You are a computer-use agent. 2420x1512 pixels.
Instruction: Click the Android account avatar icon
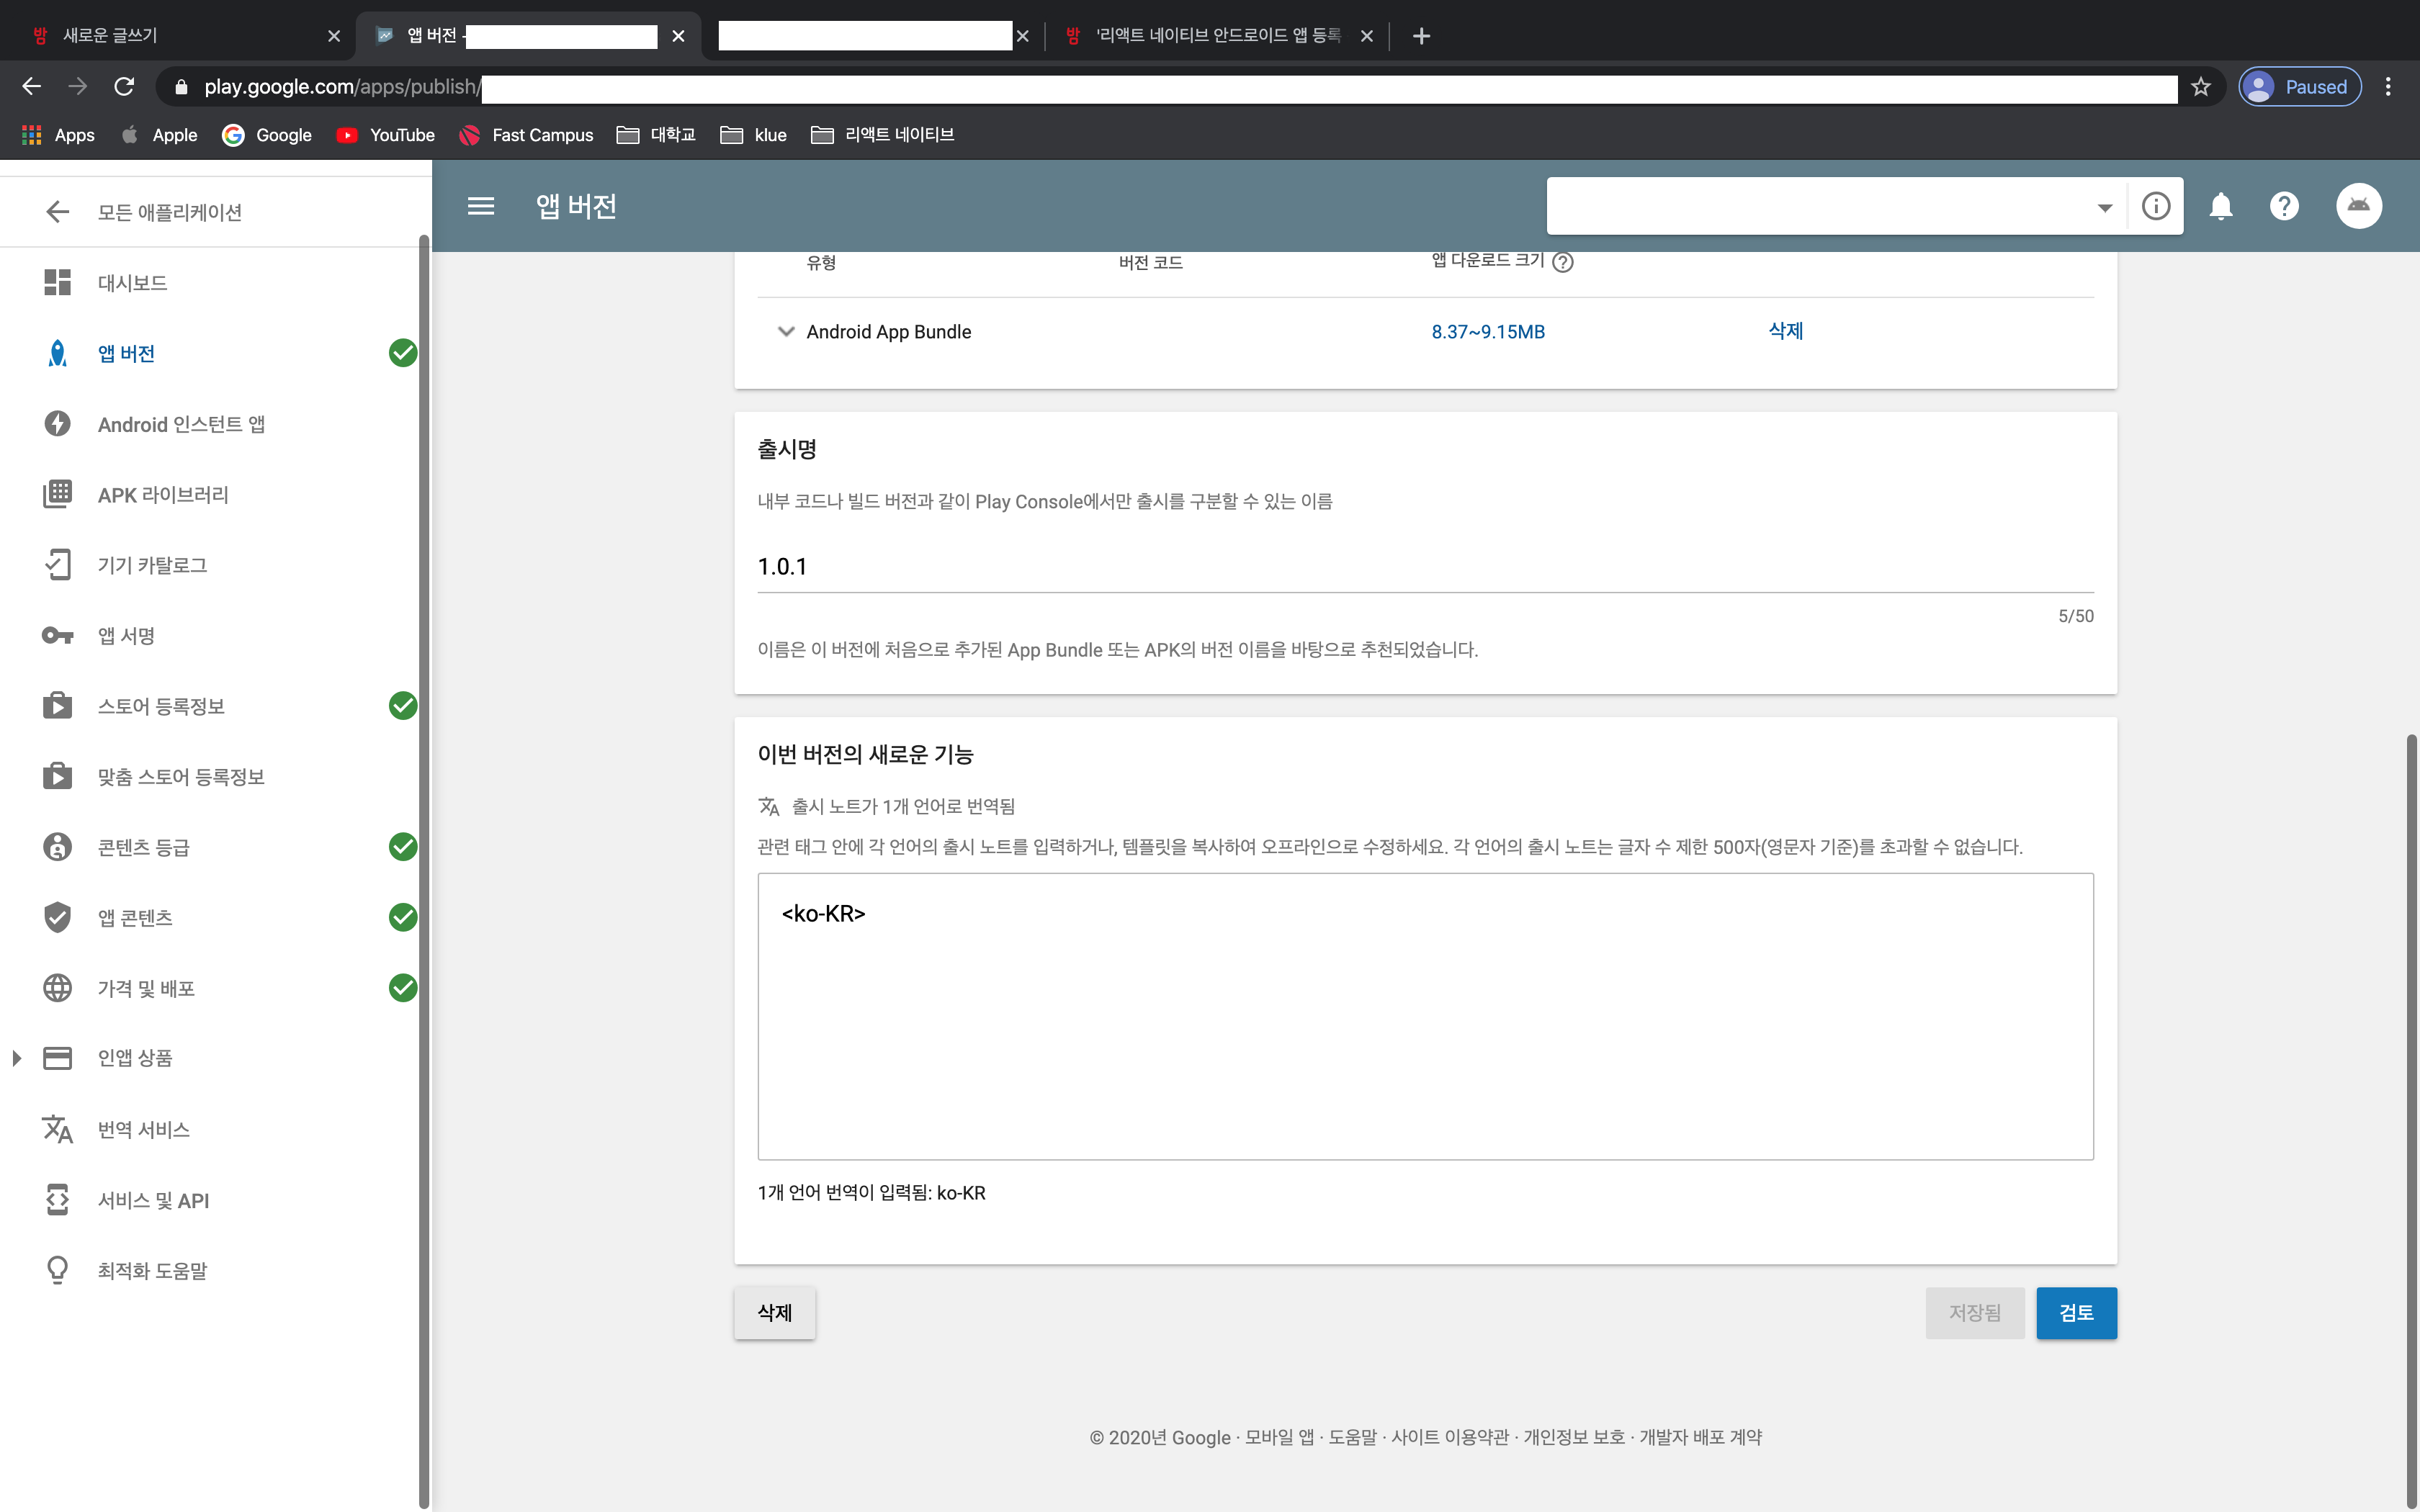point(2358,206)
